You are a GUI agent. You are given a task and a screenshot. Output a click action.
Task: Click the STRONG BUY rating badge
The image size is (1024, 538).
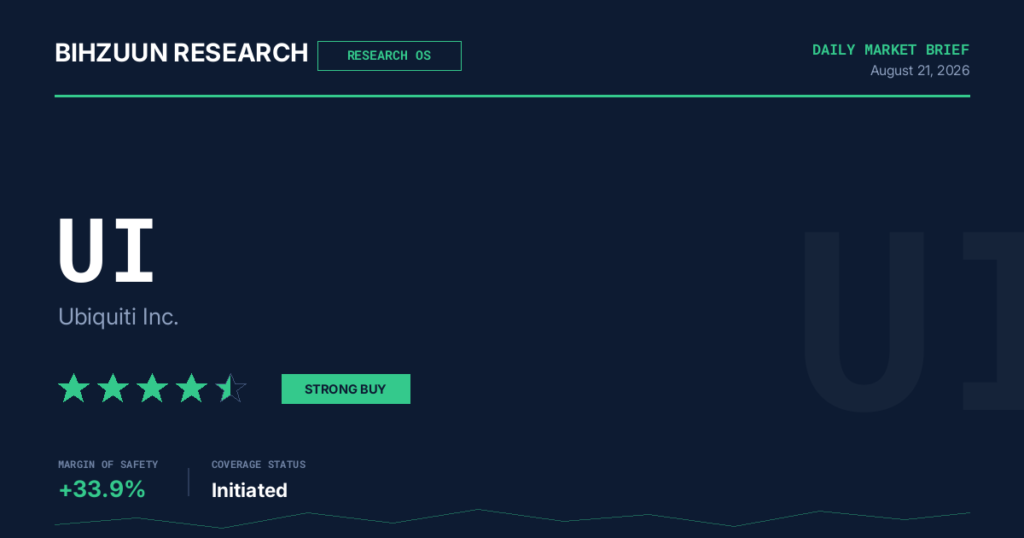pos(345,389)
